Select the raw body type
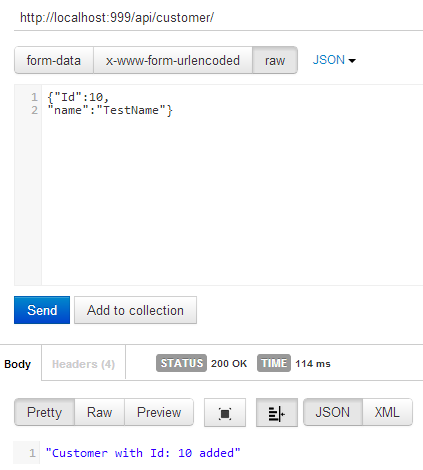423x470 pixels. (x=275, y=60)
